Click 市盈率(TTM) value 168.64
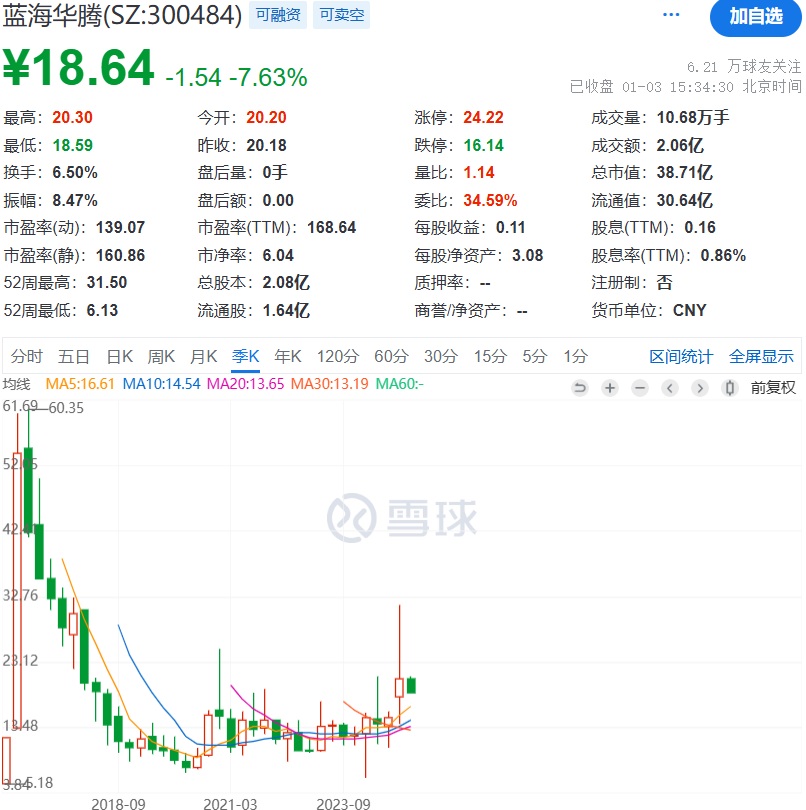 [332, 228]
